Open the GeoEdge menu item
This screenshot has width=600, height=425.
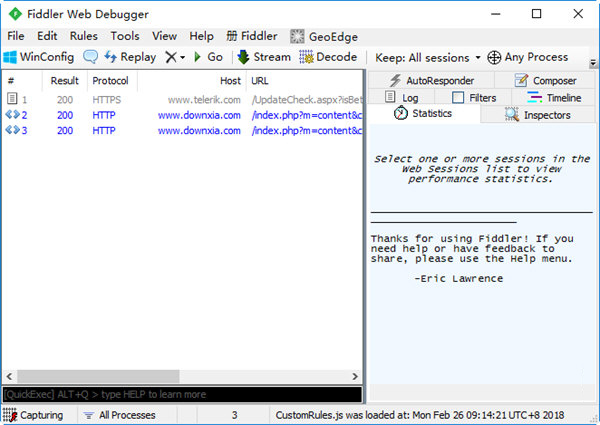point(324,37)
